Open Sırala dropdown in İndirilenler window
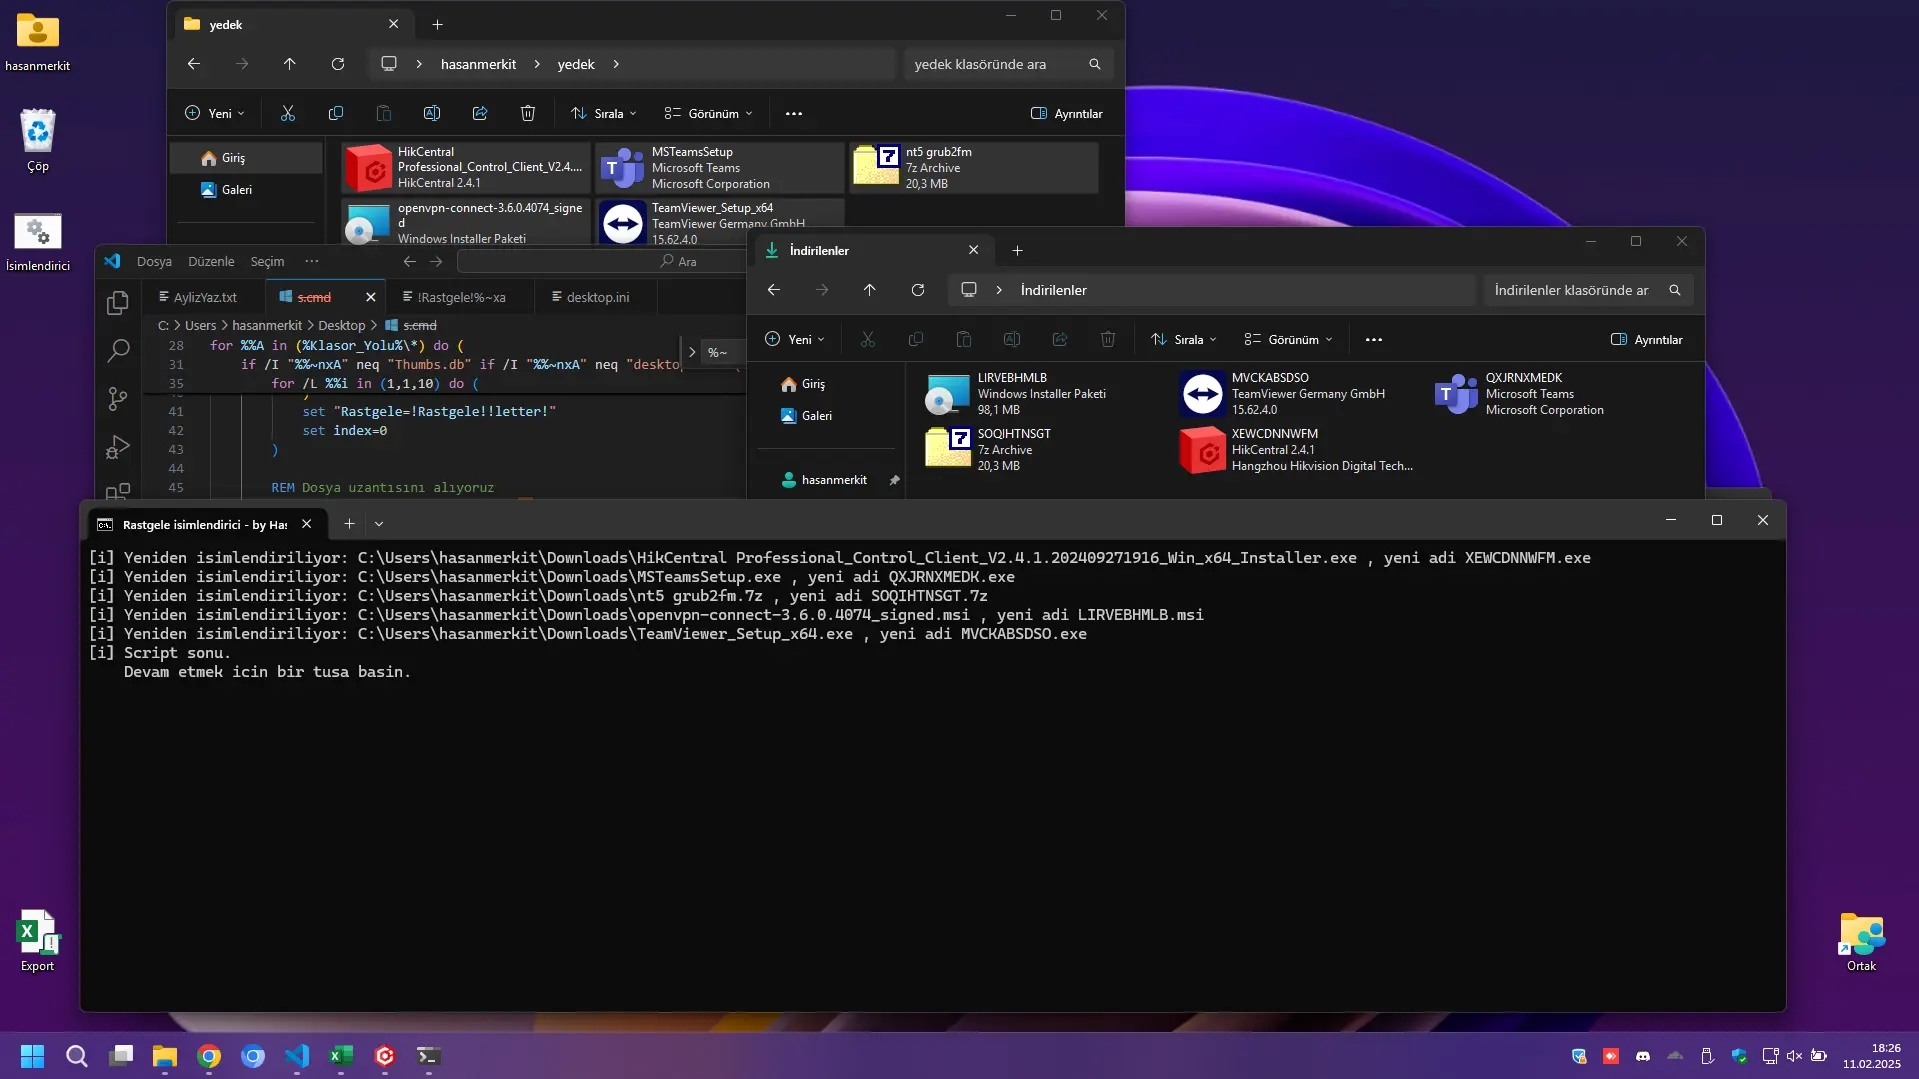Screen dimensions: 1919x1079 coord(1183,340)
